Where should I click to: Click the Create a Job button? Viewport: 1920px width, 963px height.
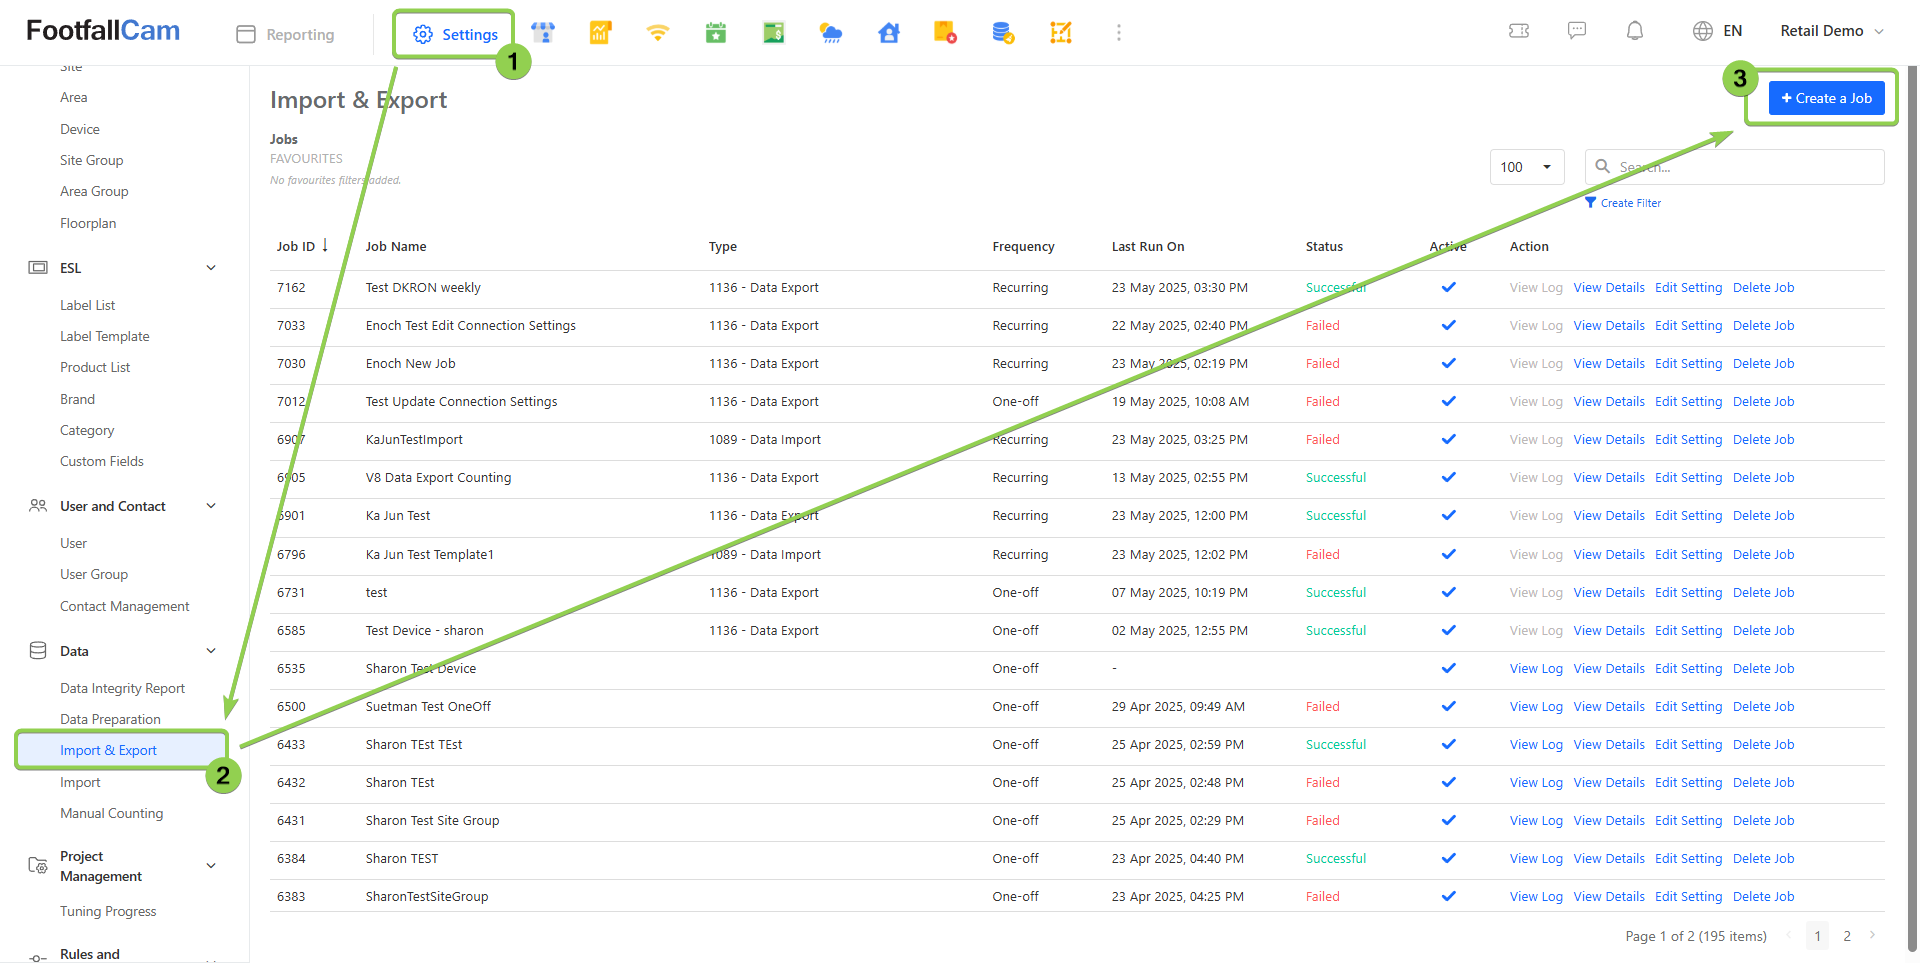pos(1826,98)
